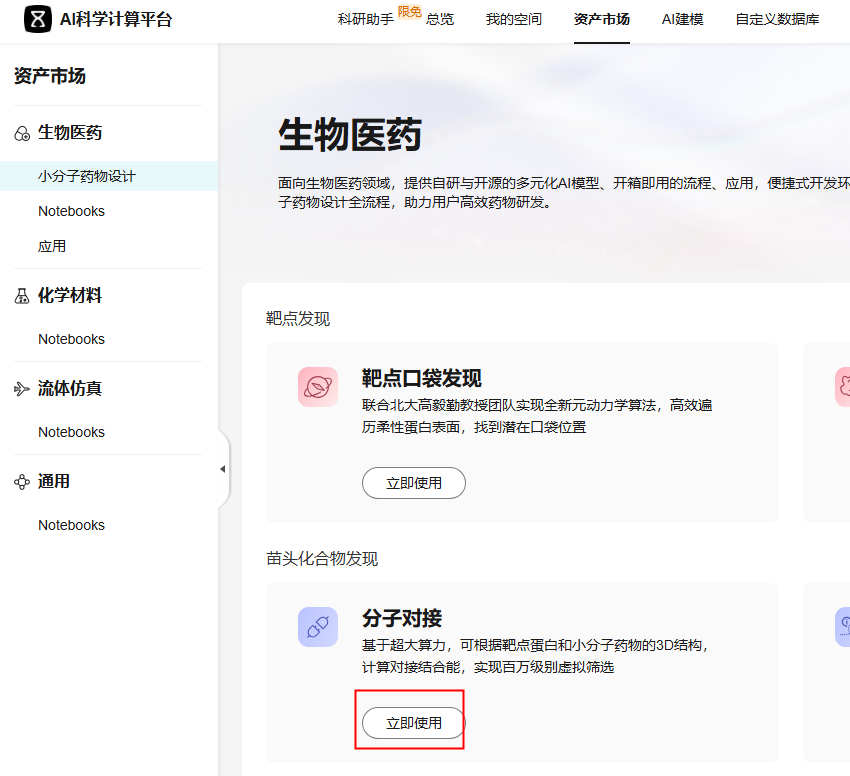Click the 化学材料 flask icon in sidebar

tap(22, 296)
